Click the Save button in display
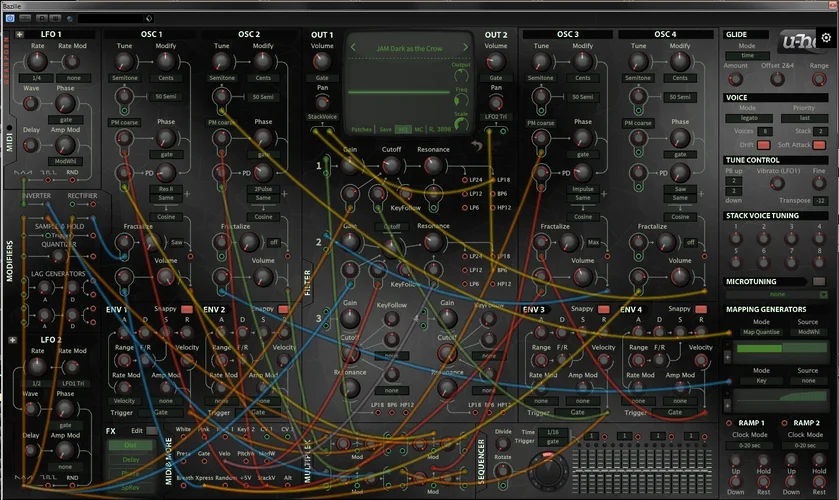Viewport: 839px width, 500px height. click(384, 129)
